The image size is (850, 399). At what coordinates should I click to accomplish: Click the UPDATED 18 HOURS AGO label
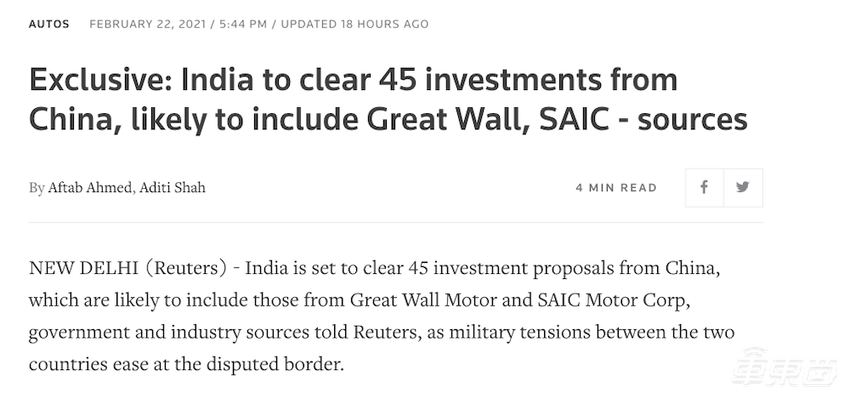coord(355,24)
